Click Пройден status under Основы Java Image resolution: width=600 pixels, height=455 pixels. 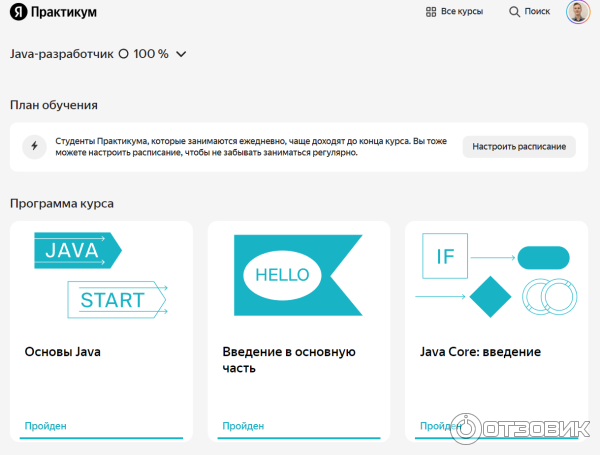[x=45, y=426]
